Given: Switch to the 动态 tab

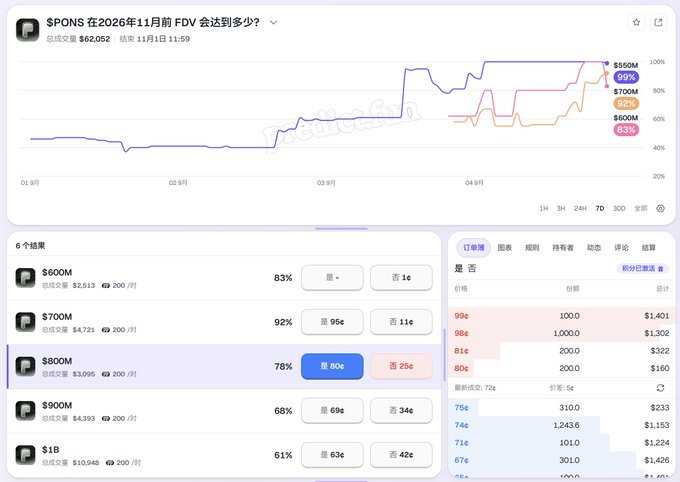Looking at the screenshot, I should (x=594, y=247).
